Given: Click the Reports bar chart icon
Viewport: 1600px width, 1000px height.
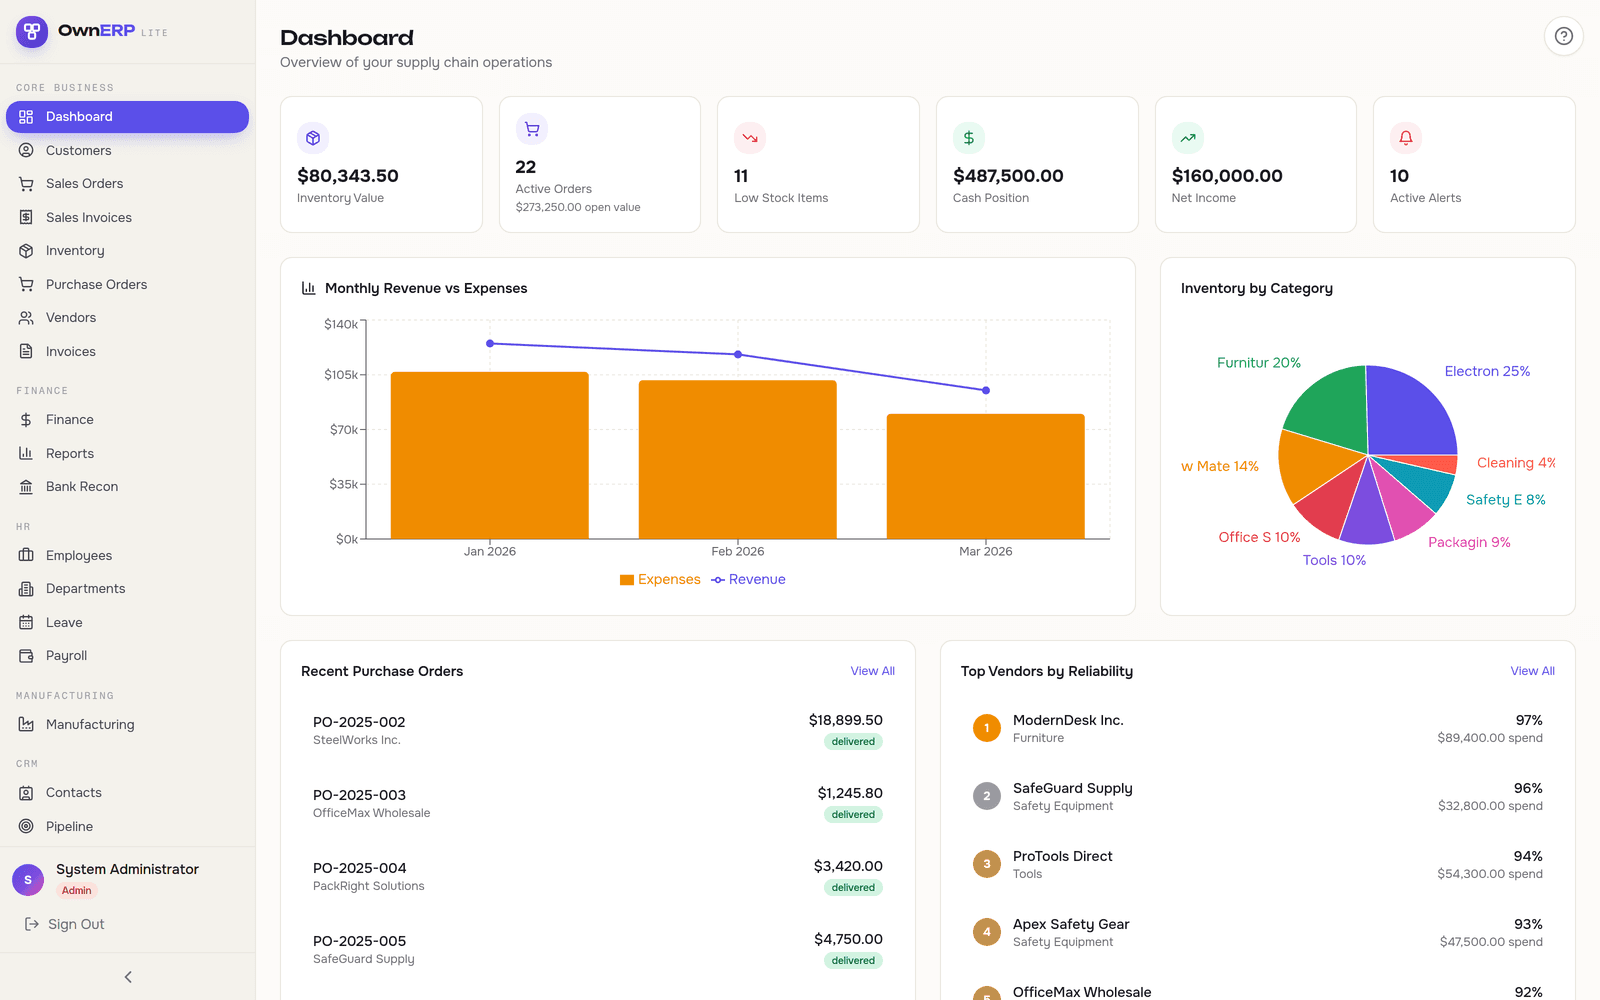Looking at the screenshot, I should (26, 453).
